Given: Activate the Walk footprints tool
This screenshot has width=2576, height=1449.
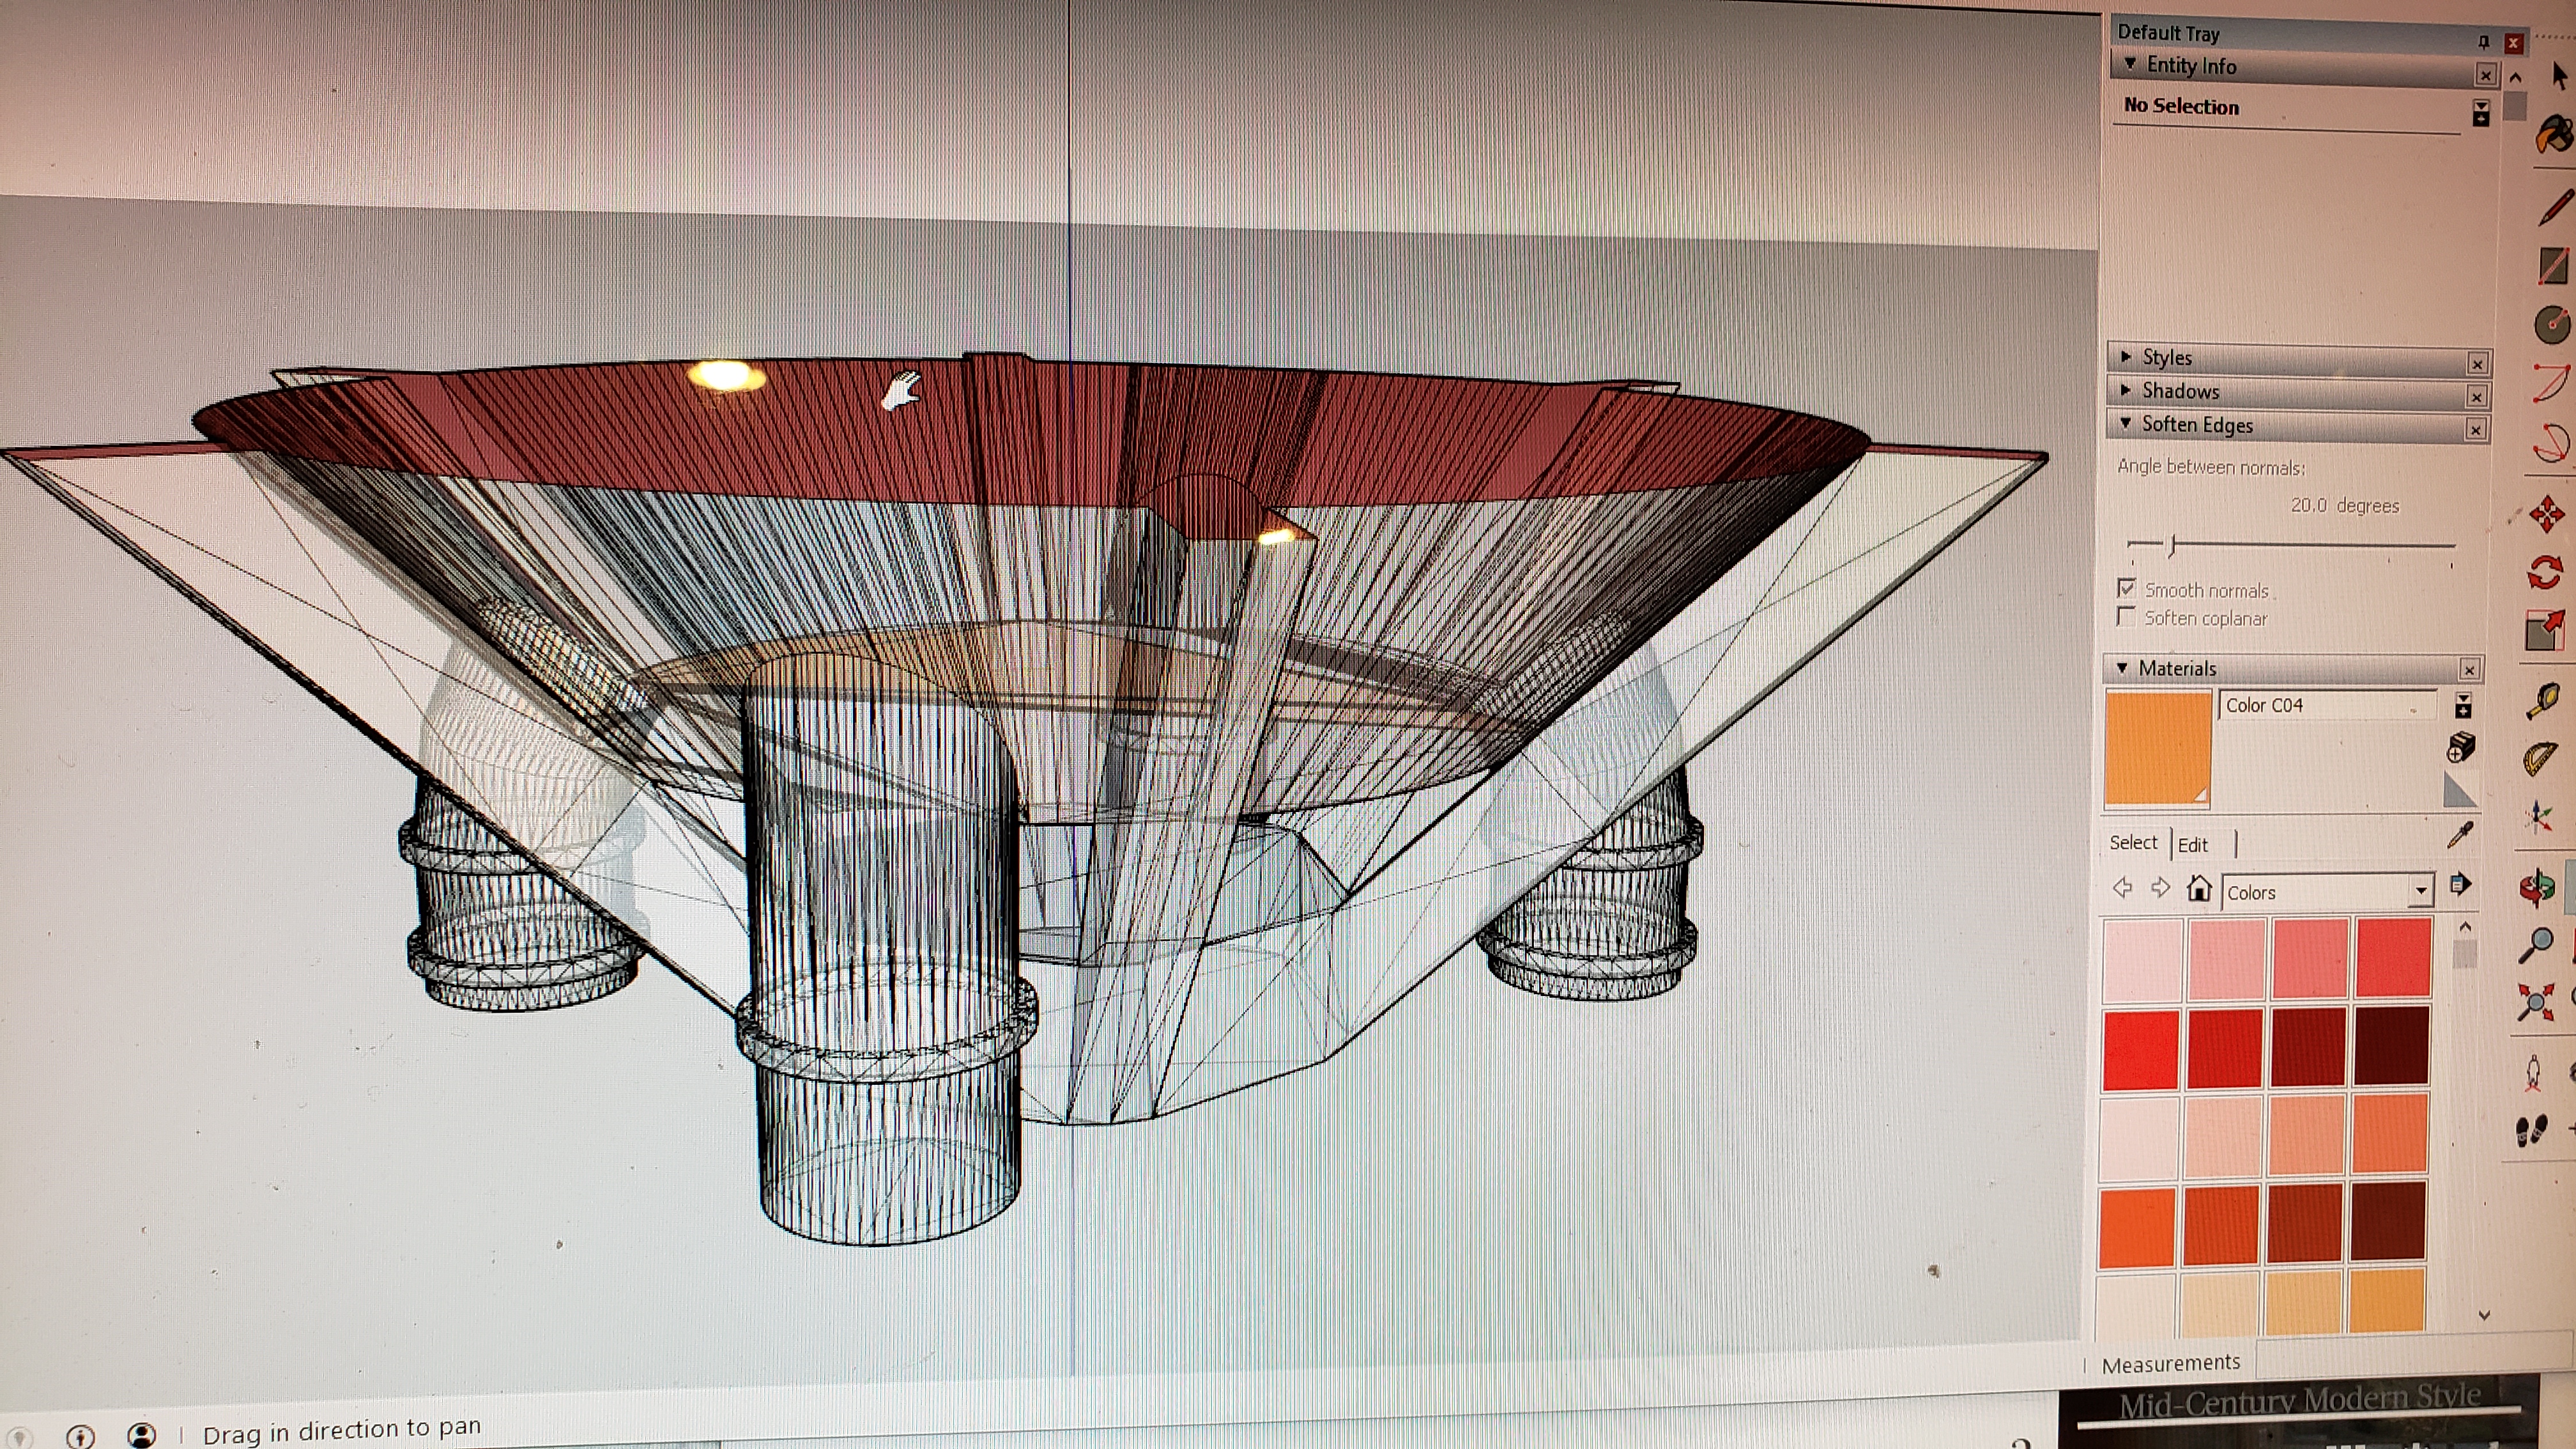Looking at the screenshot, I should 2531,1131.
